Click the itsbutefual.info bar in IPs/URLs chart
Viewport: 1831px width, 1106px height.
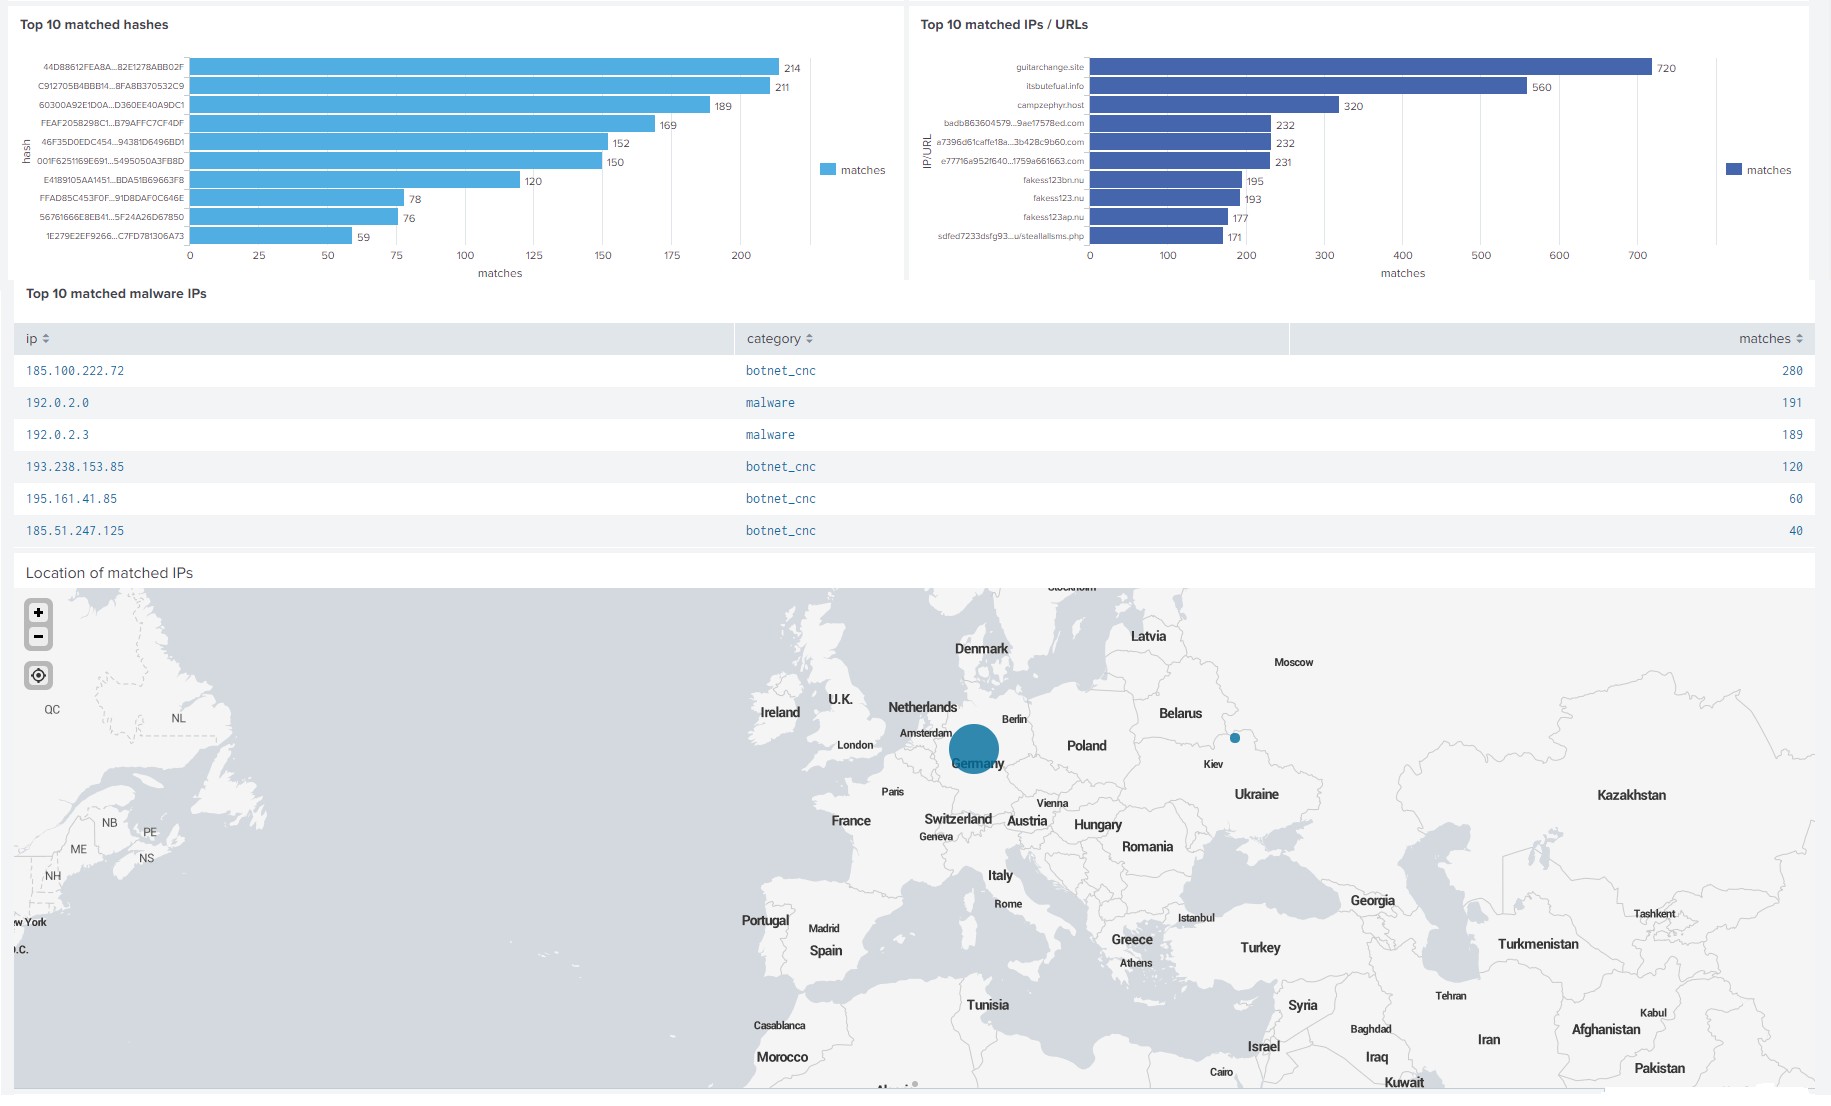(x=1300, y=86)
